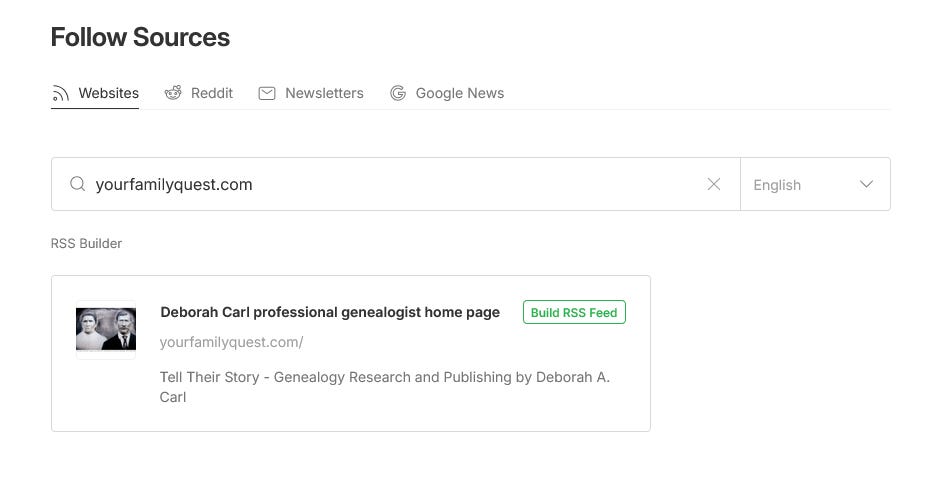
Task: Expand the language list chevron
Action: (x=866, y=184)
